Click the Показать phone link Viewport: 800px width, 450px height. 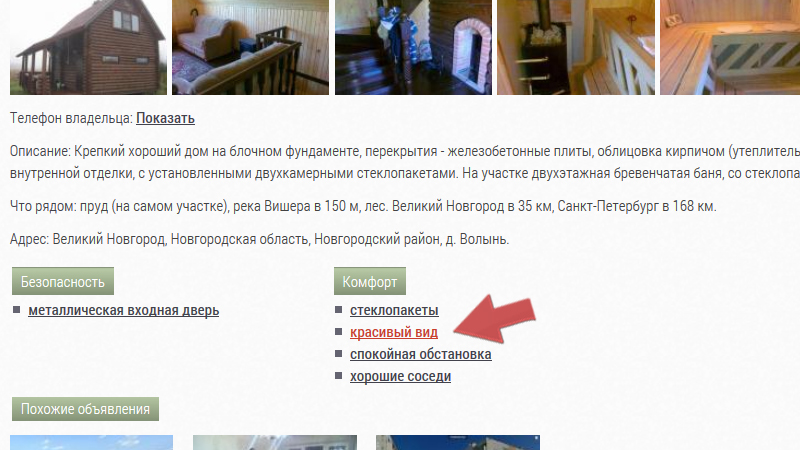point(165,118)
